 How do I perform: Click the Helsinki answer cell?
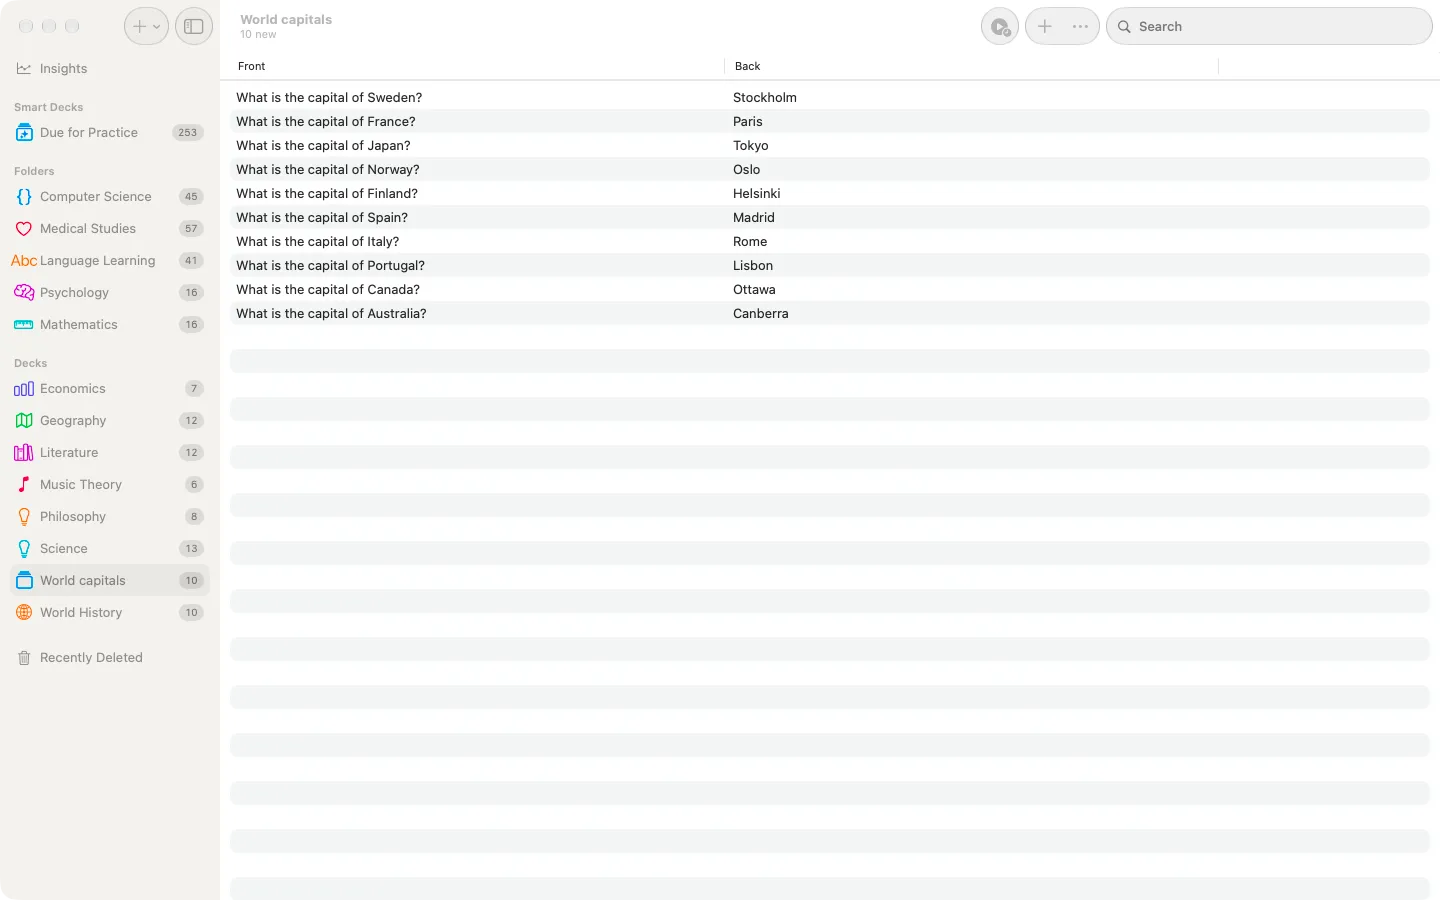[x=757, y=194]
